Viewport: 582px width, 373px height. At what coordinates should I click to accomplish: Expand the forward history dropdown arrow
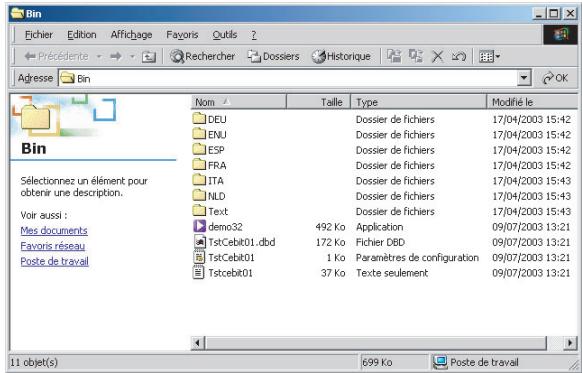[x=133, y=56]
